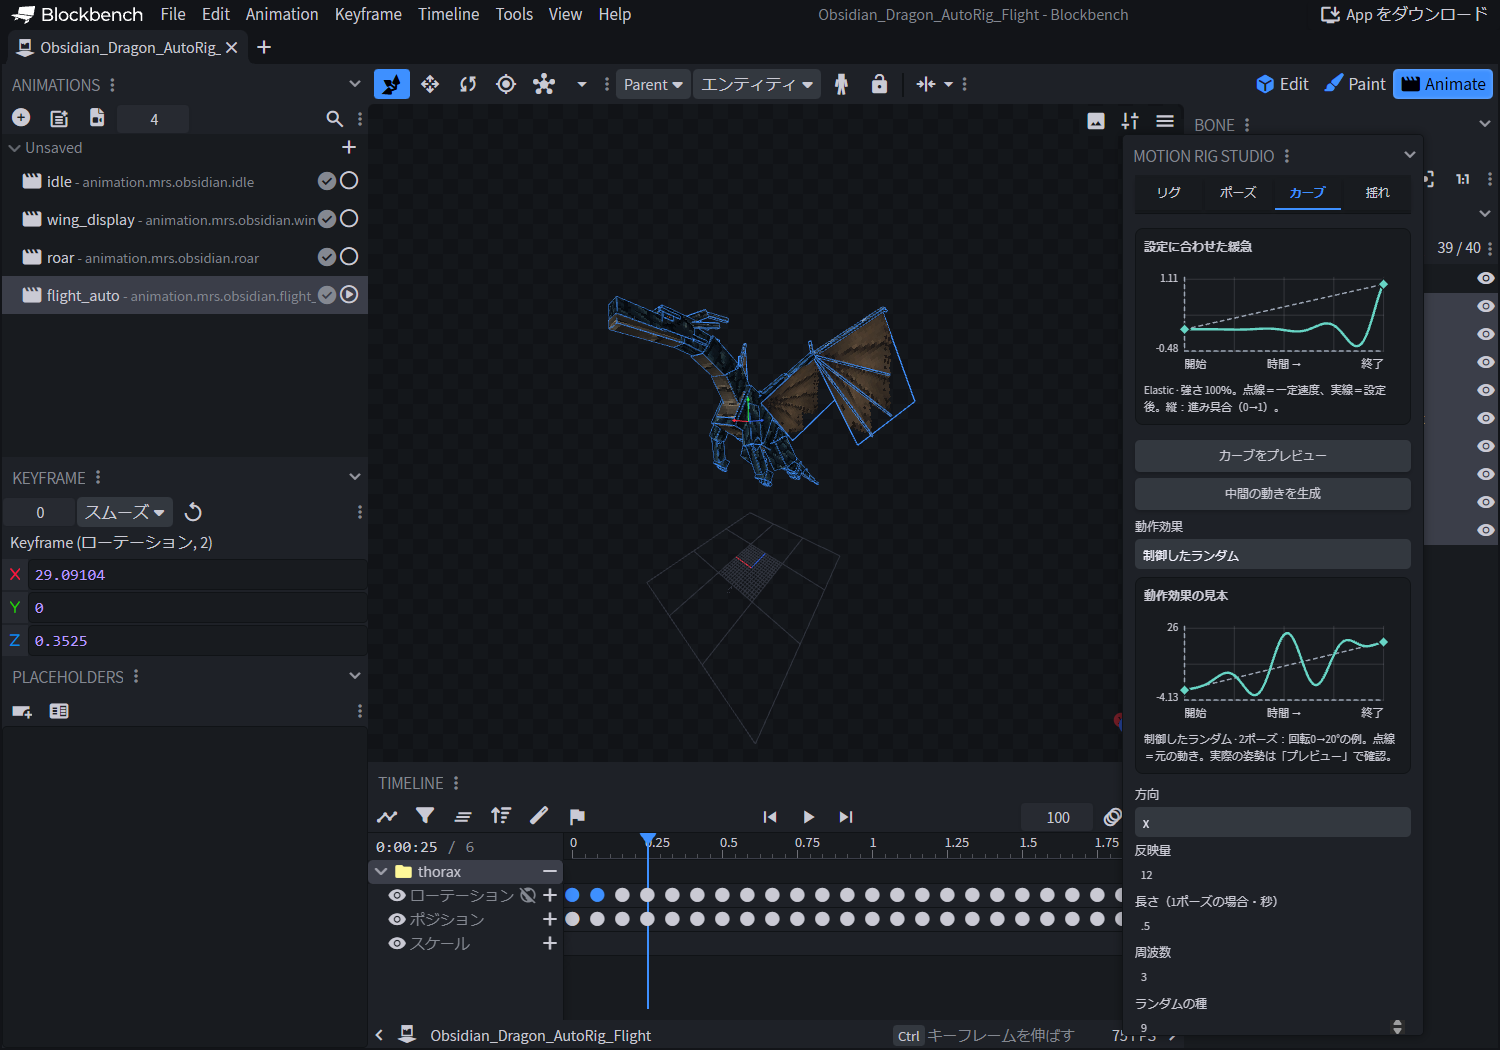
Task: Toggle the graph editor icon in timeline
Action: pyautogui.click(x=387, y=816)
